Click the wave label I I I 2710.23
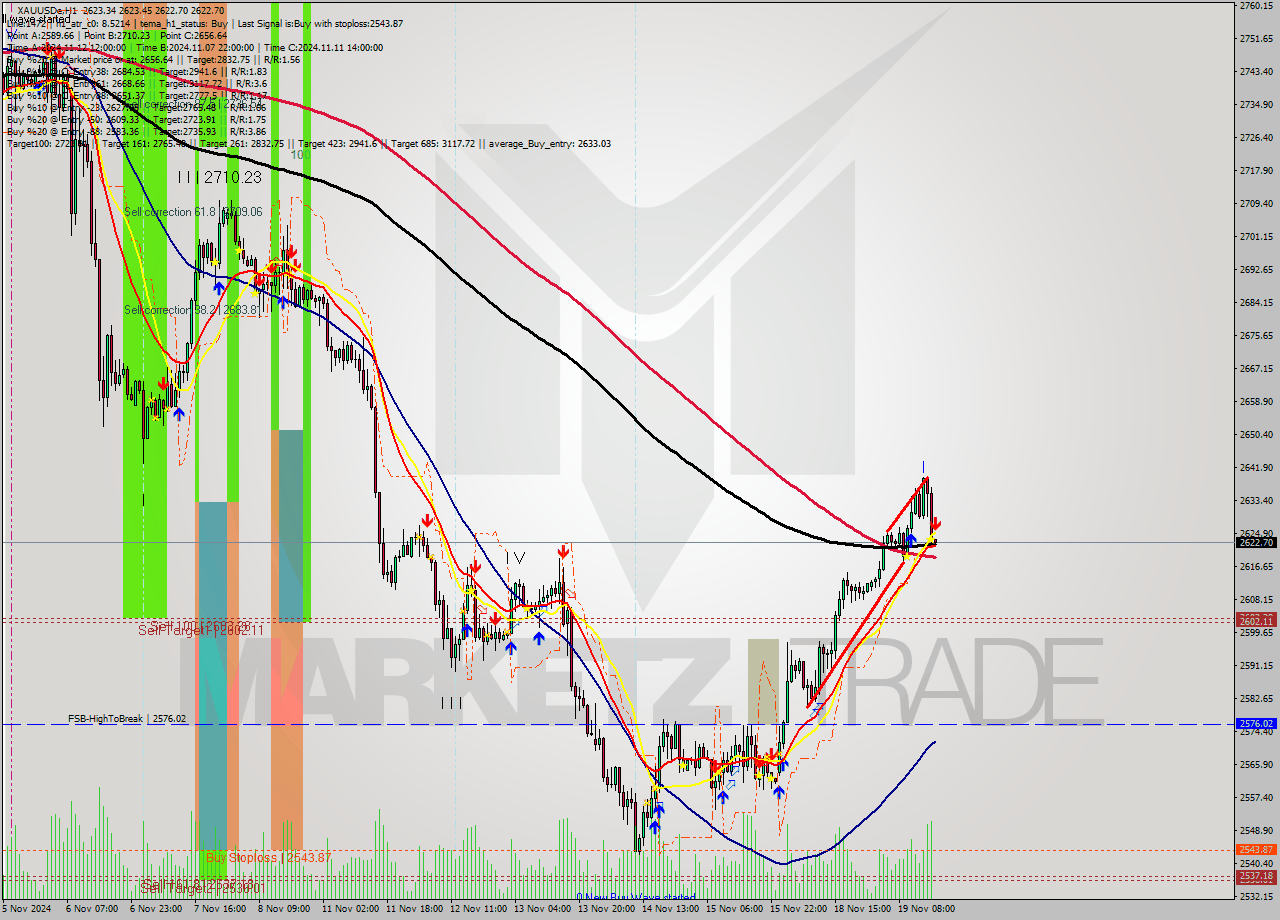Image resolution: width=1280 pixels, height=920 pixels. (219, 177)
